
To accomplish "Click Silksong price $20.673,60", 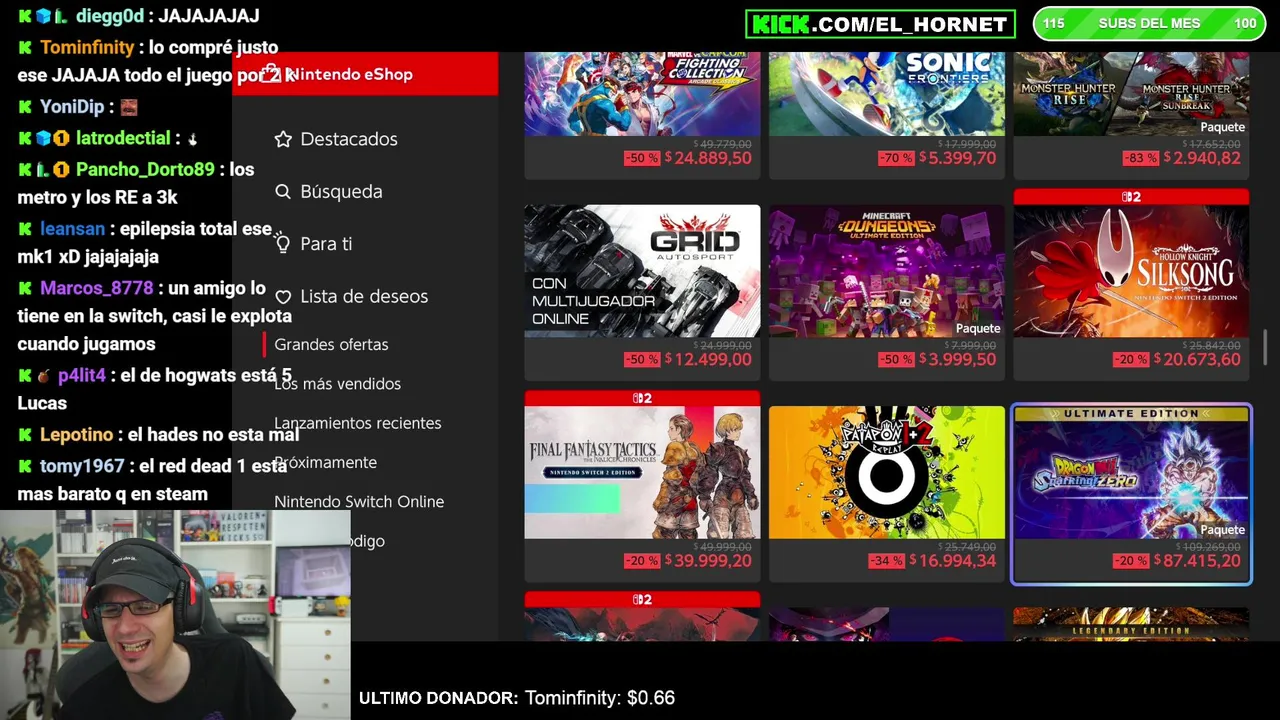I will pyautogui.click(x=1197, y=360).
